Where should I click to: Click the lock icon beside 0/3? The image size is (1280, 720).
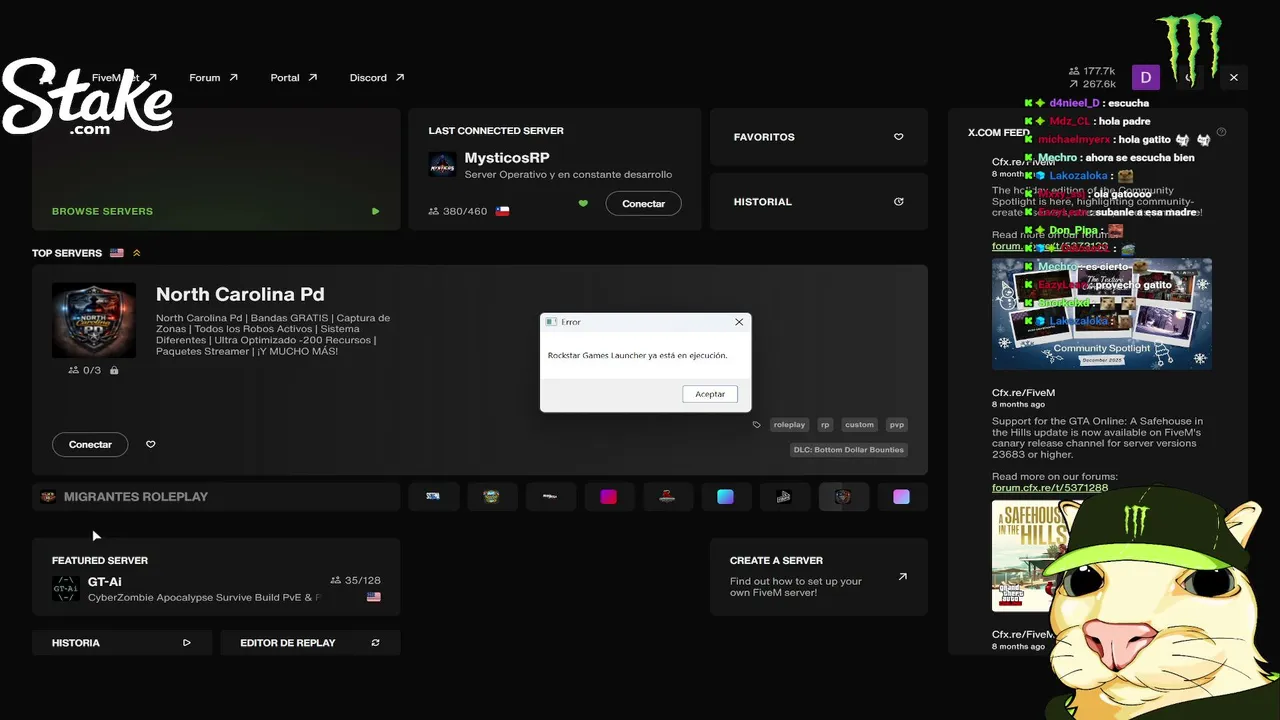click(114, 370)
